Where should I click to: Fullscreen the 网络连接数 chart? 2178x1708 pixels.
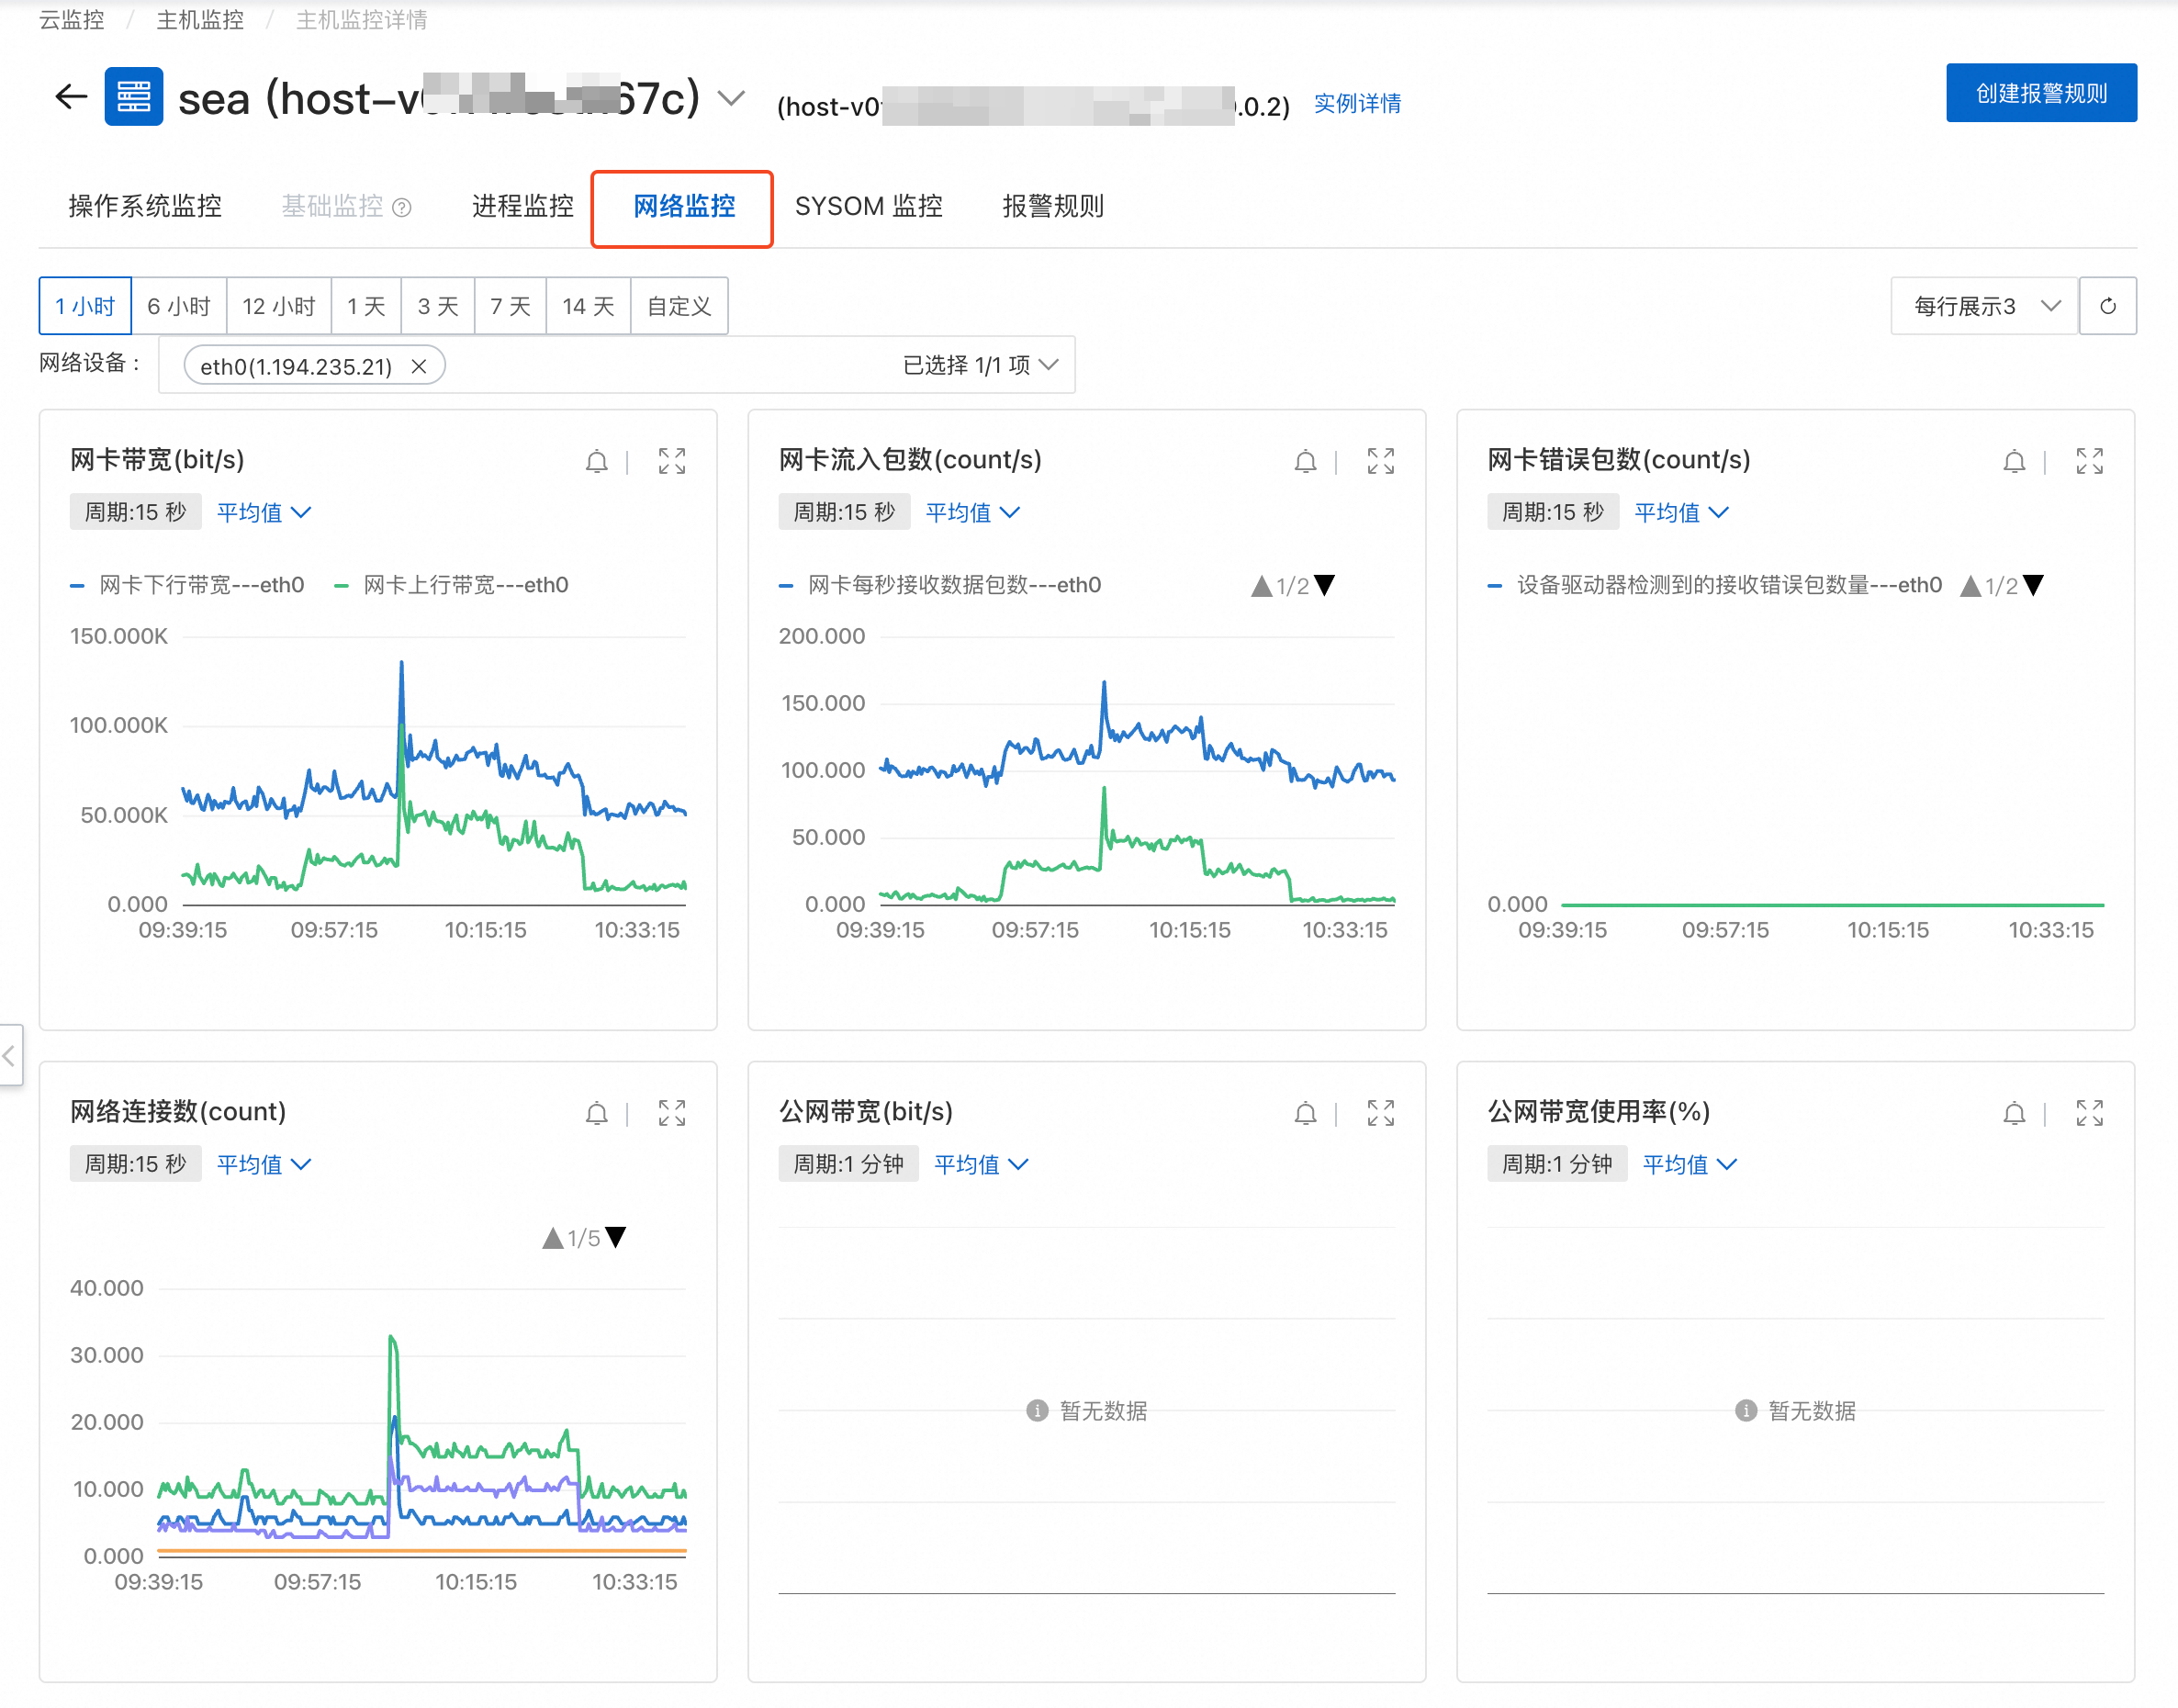click(x=671, y=1113)
